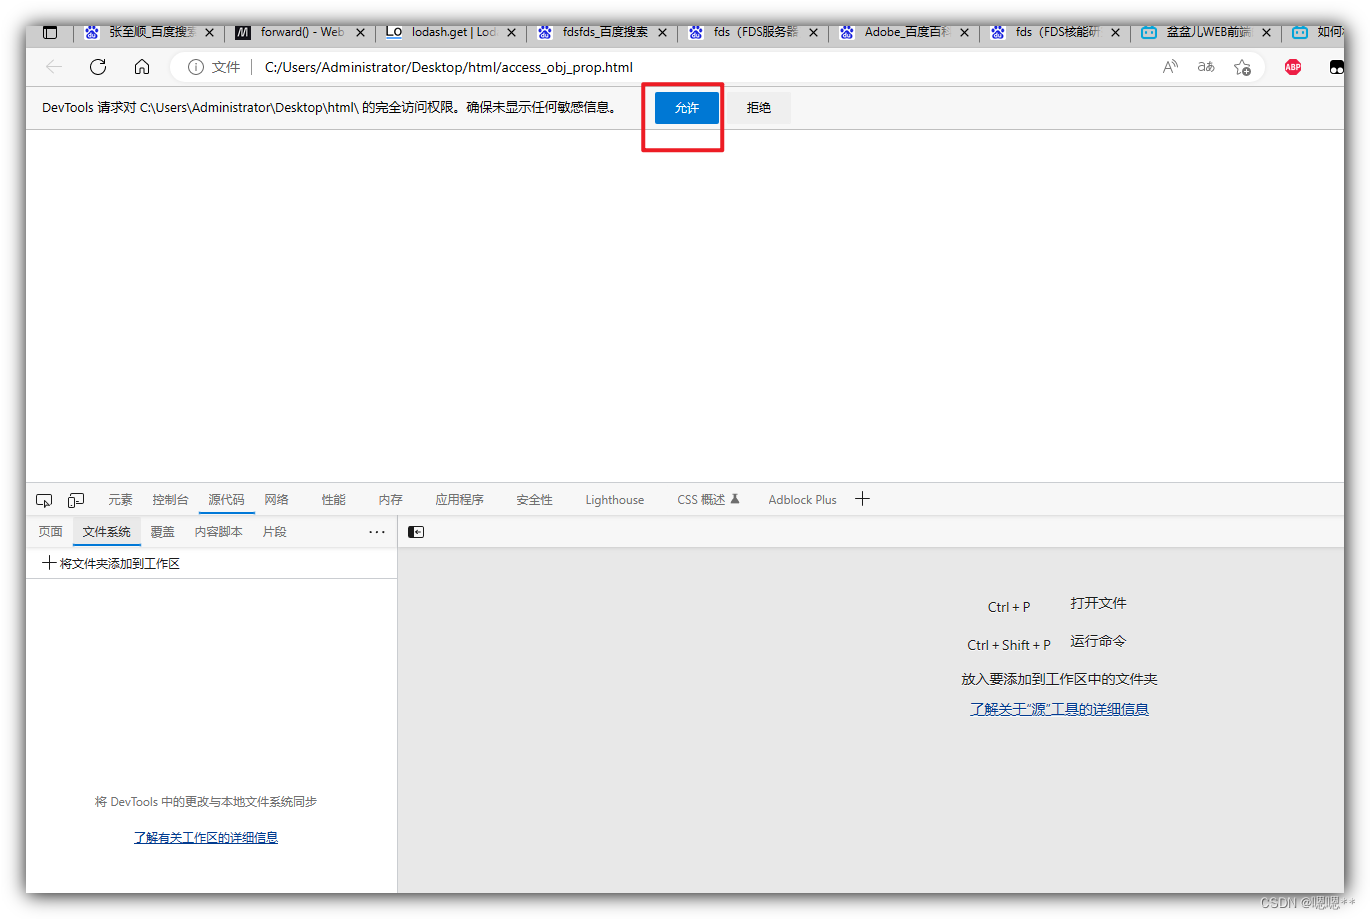Open the 应用程序 DevTools tab
1370x919 pixels.
459,500
